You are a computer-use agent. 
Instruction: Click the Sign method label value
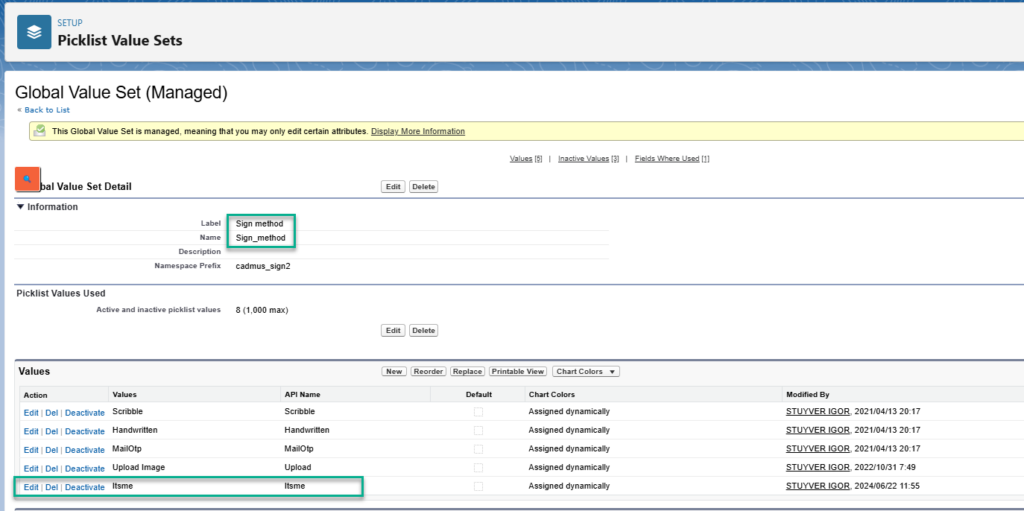[x=259, y=223]
